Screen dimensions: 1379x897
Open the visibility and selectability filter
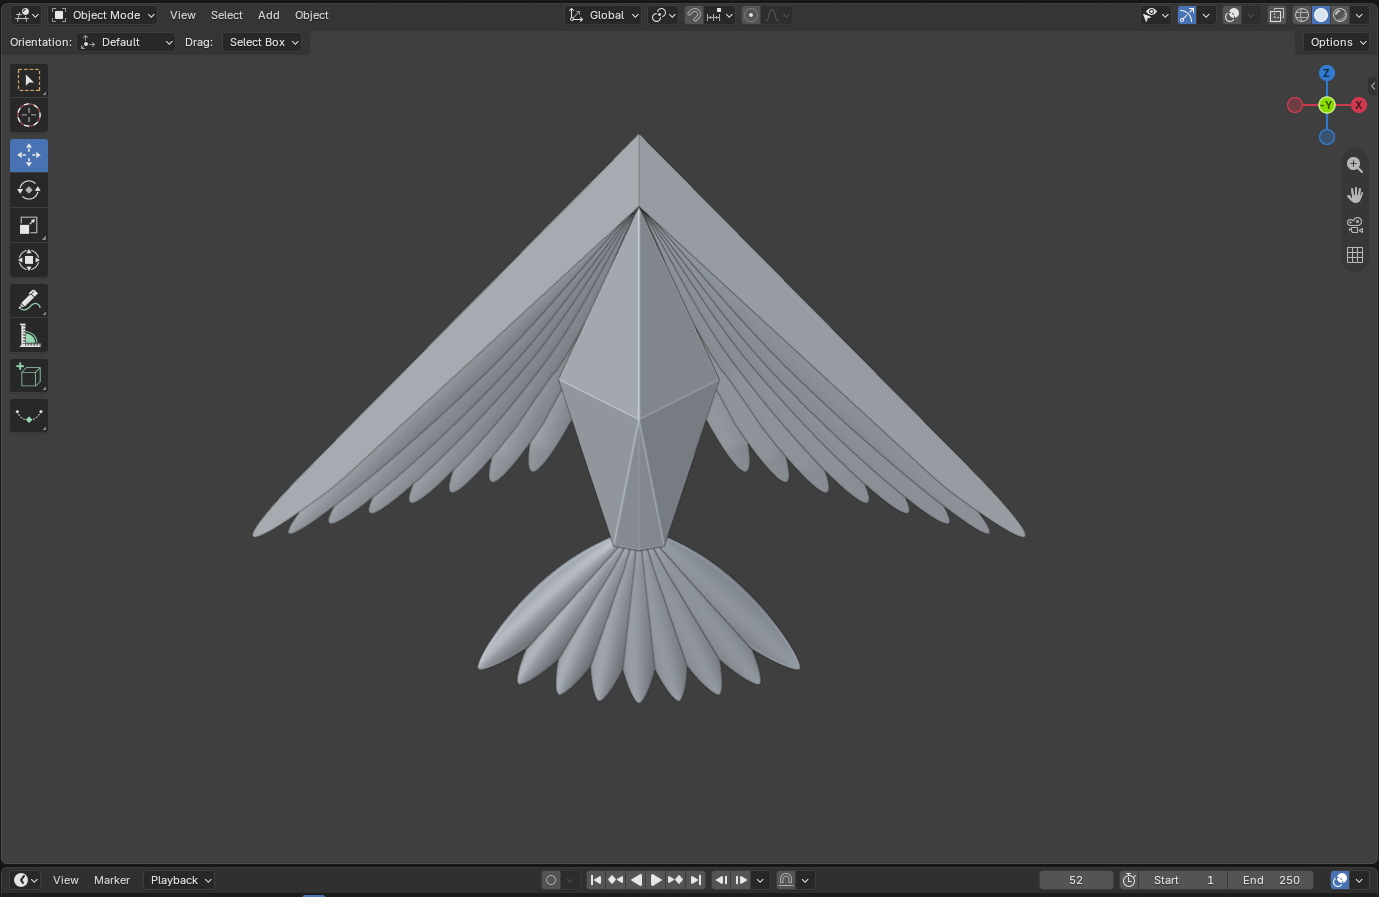(x=1156, y=15)
